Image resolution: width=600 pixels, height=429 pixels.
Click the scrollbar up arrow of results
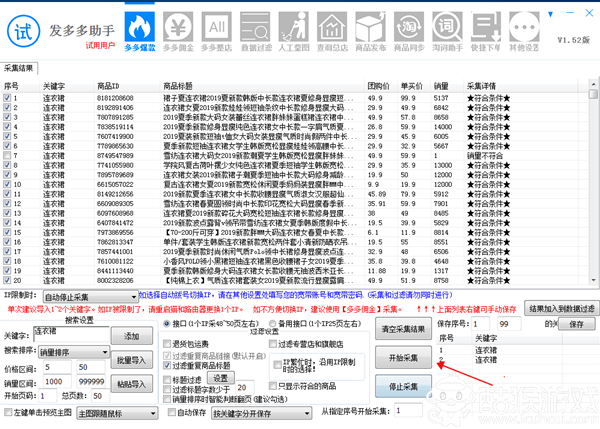[593, 84]
